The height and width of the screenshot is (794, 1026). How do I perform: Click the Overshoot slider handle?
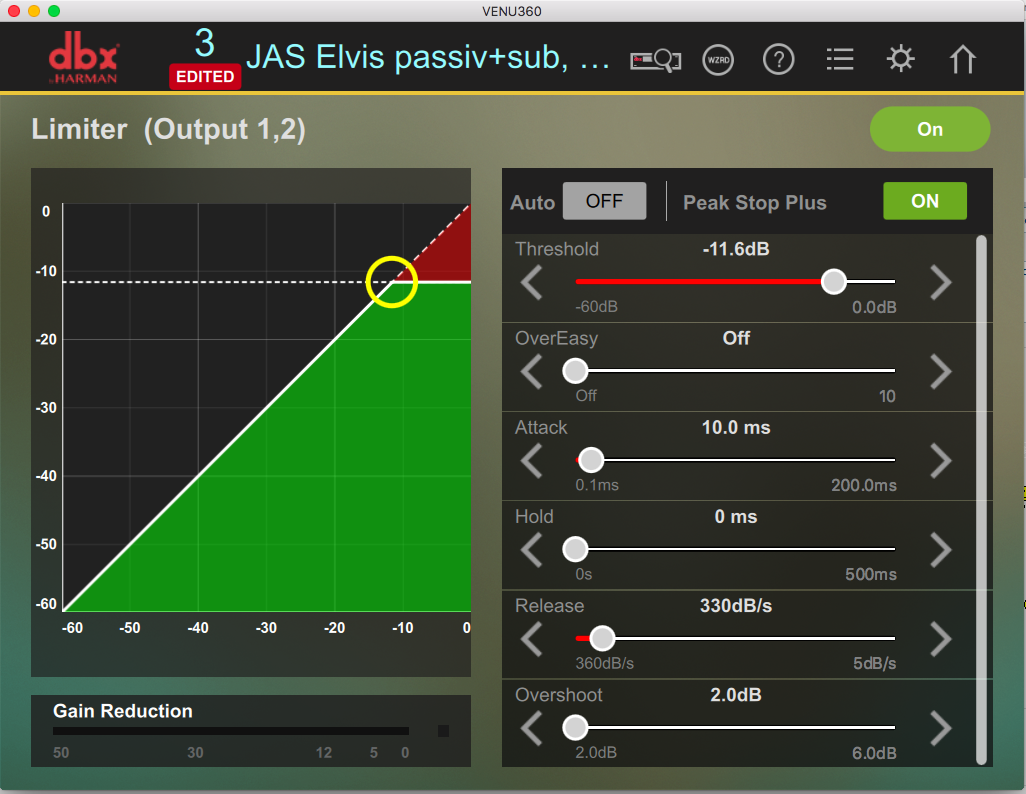(x=575, y=728)
